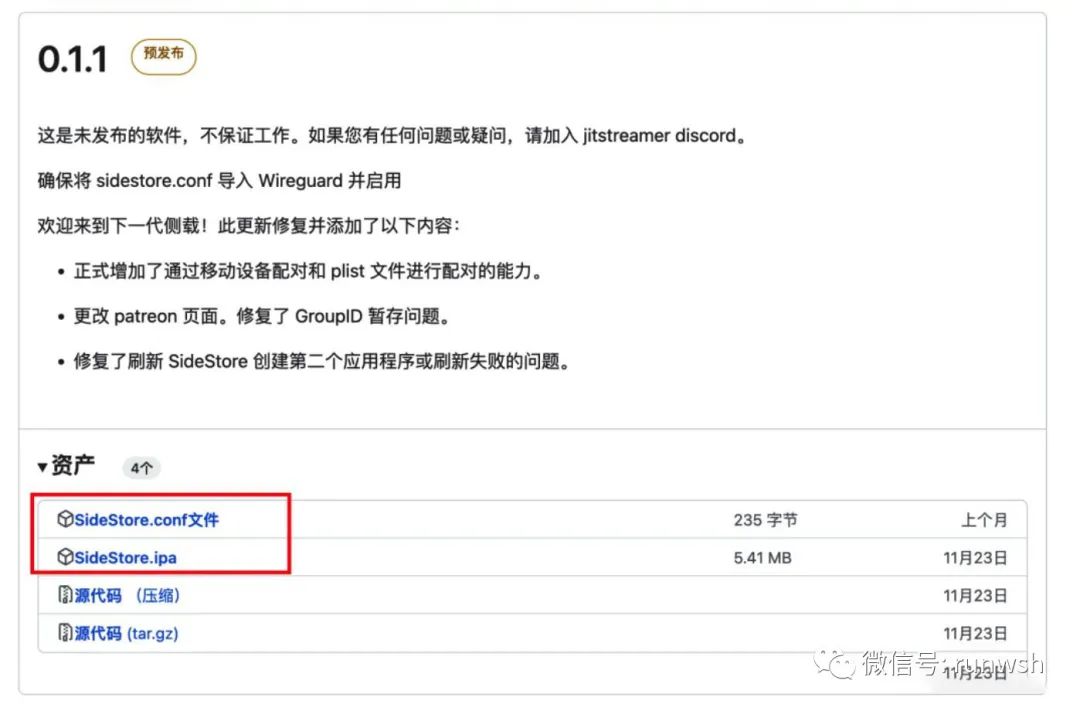Click the bullet about 刷新 SideStore failing
This screenshot has height=711, width=1080.
coord(322,362)
